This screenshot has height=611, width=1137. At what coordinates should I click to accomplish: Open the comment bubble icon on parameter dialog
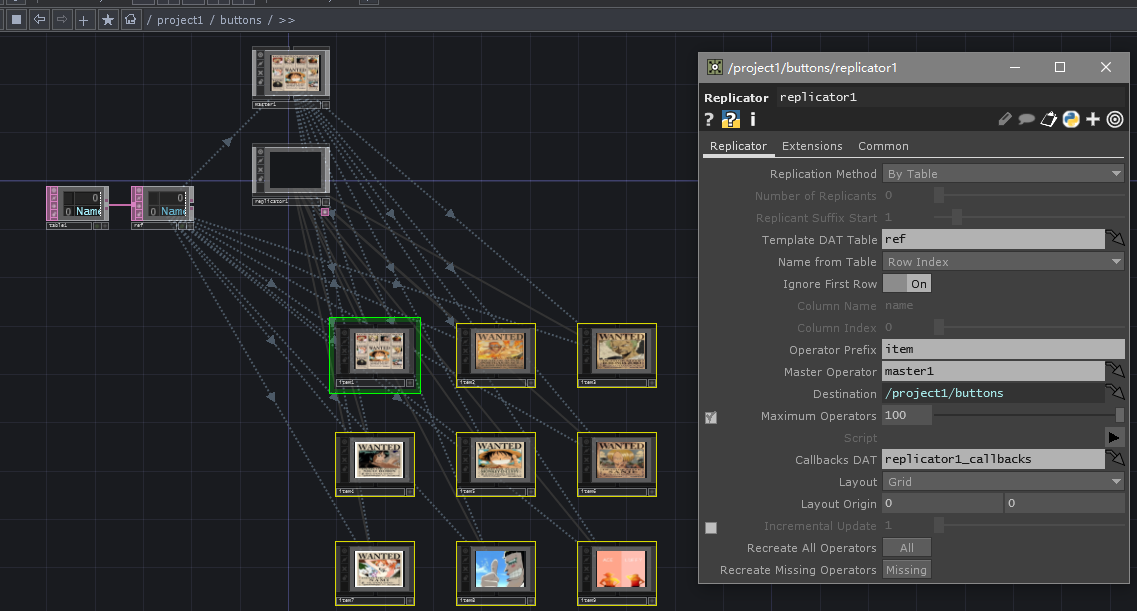(x=1027, y=119)
